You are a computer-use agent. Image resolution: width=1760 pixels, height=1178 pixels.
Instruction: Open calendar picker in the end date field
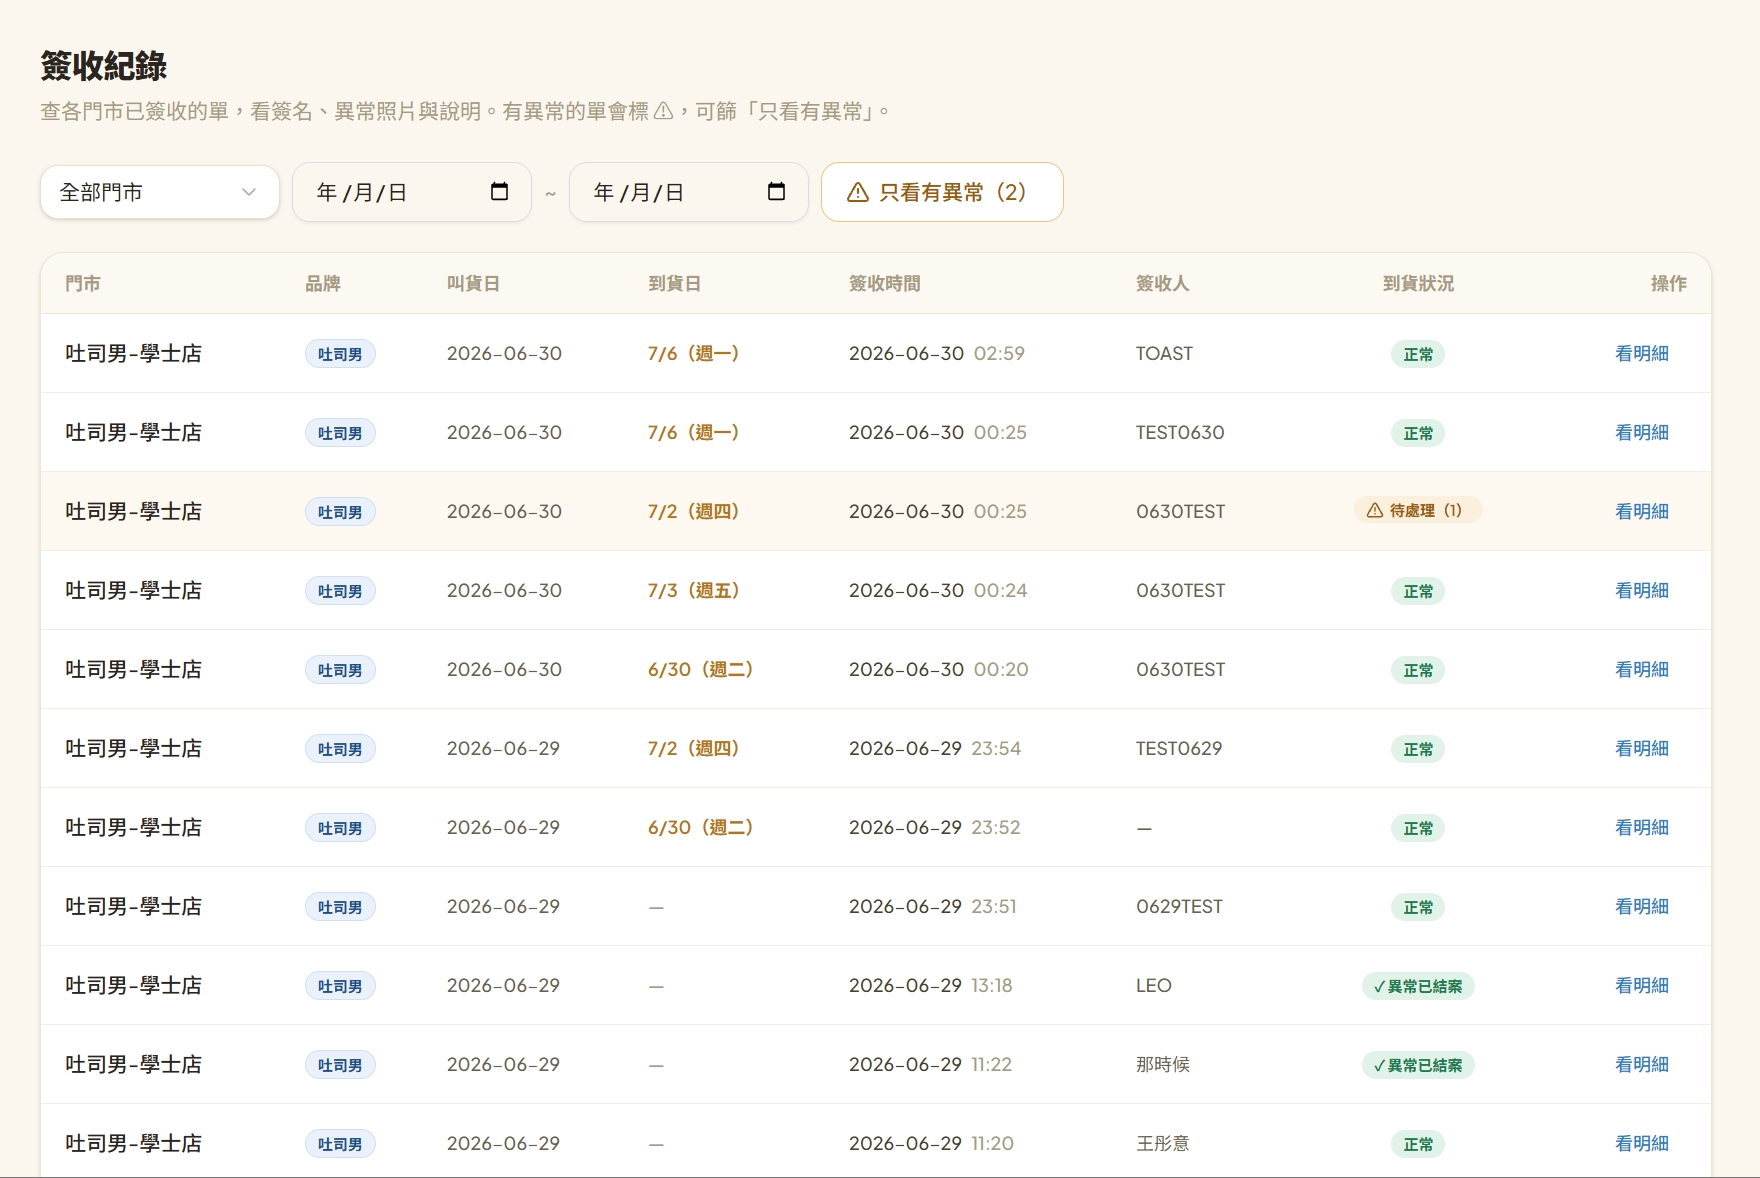(776, 191)
